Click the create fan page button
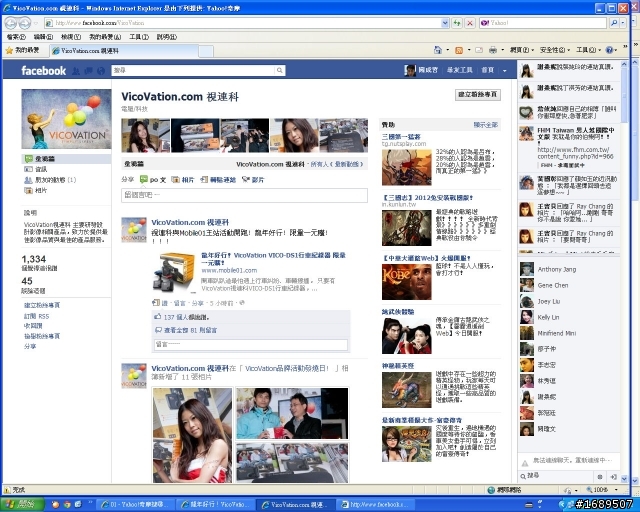The width and height of the screenshot is (640, 512). click(x=478, y=95)
